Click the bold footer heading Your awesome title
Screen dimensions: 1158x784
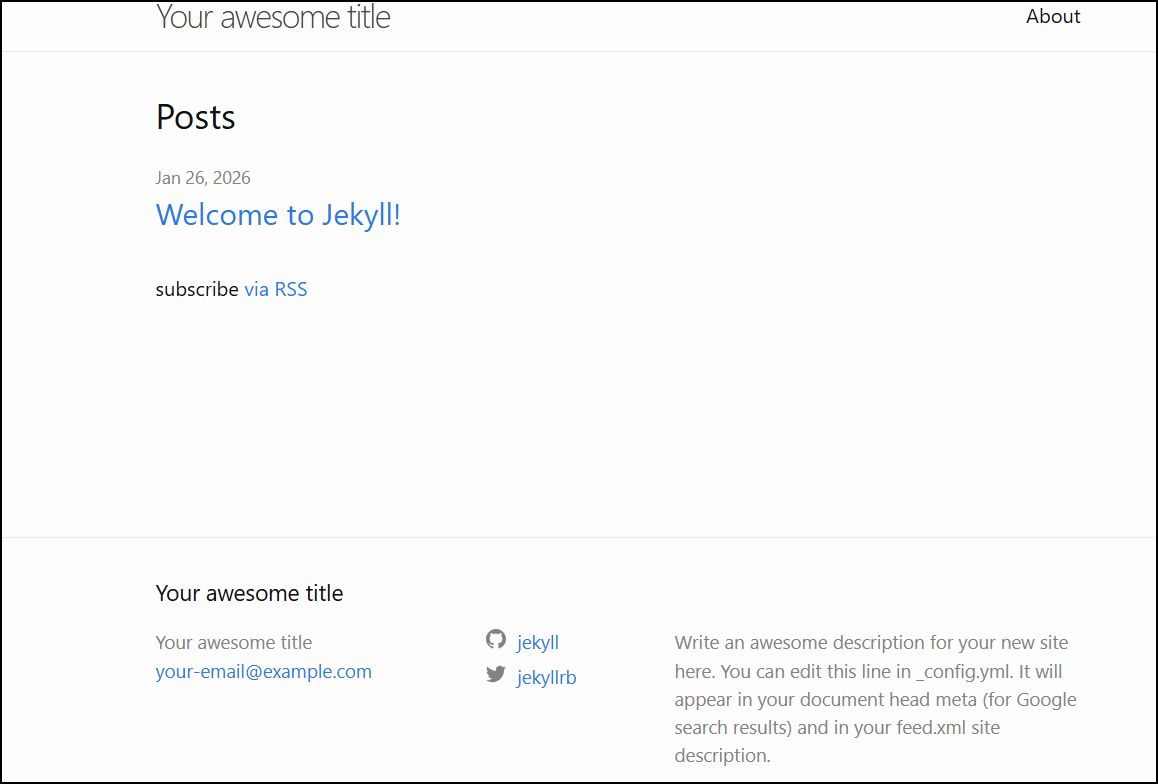(x=249, y=593)
